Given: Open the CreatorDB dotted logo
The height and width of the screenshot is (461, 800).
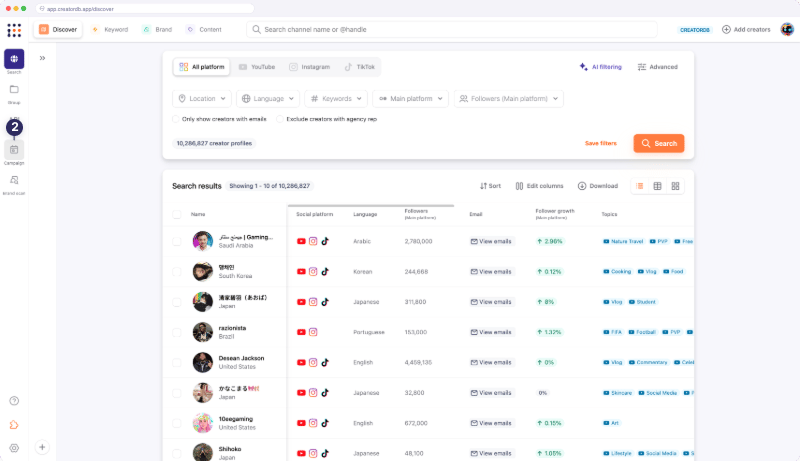Looking at the screenshot, I should pyautogui.click(x=14, y=30).
